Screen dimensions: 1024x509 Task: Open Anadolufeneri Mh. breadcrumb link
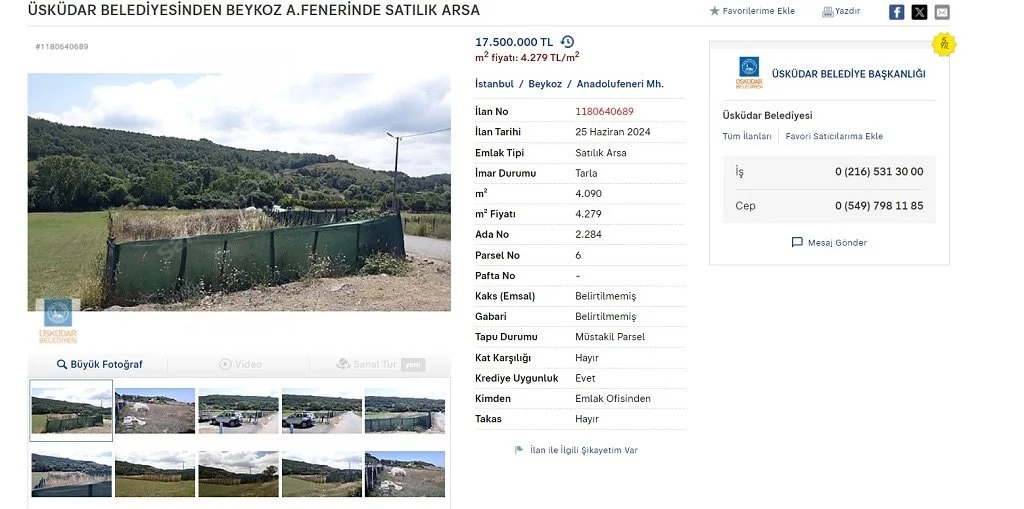pyautogui.click(x=620, y=84)
